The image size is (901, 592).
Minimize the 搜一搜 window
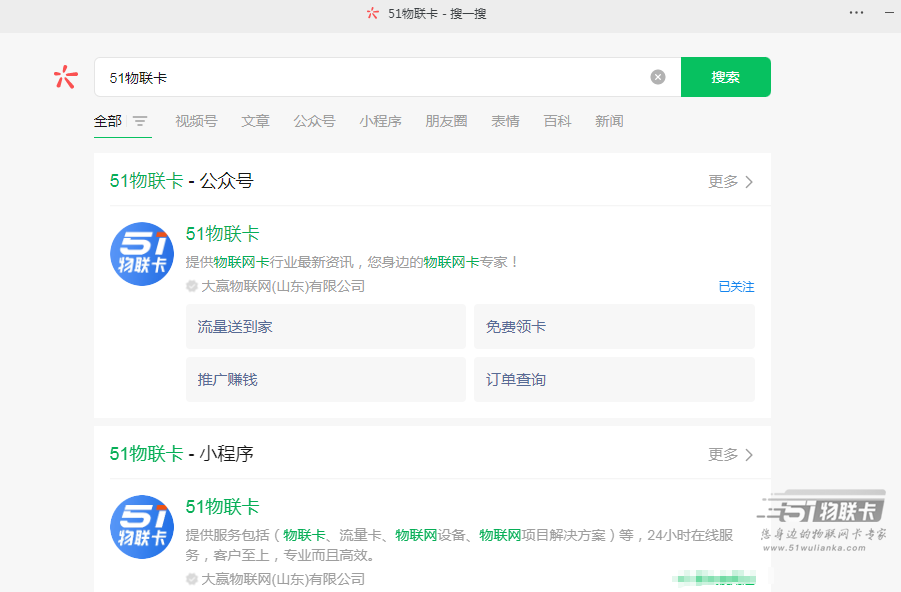point(890,13)
